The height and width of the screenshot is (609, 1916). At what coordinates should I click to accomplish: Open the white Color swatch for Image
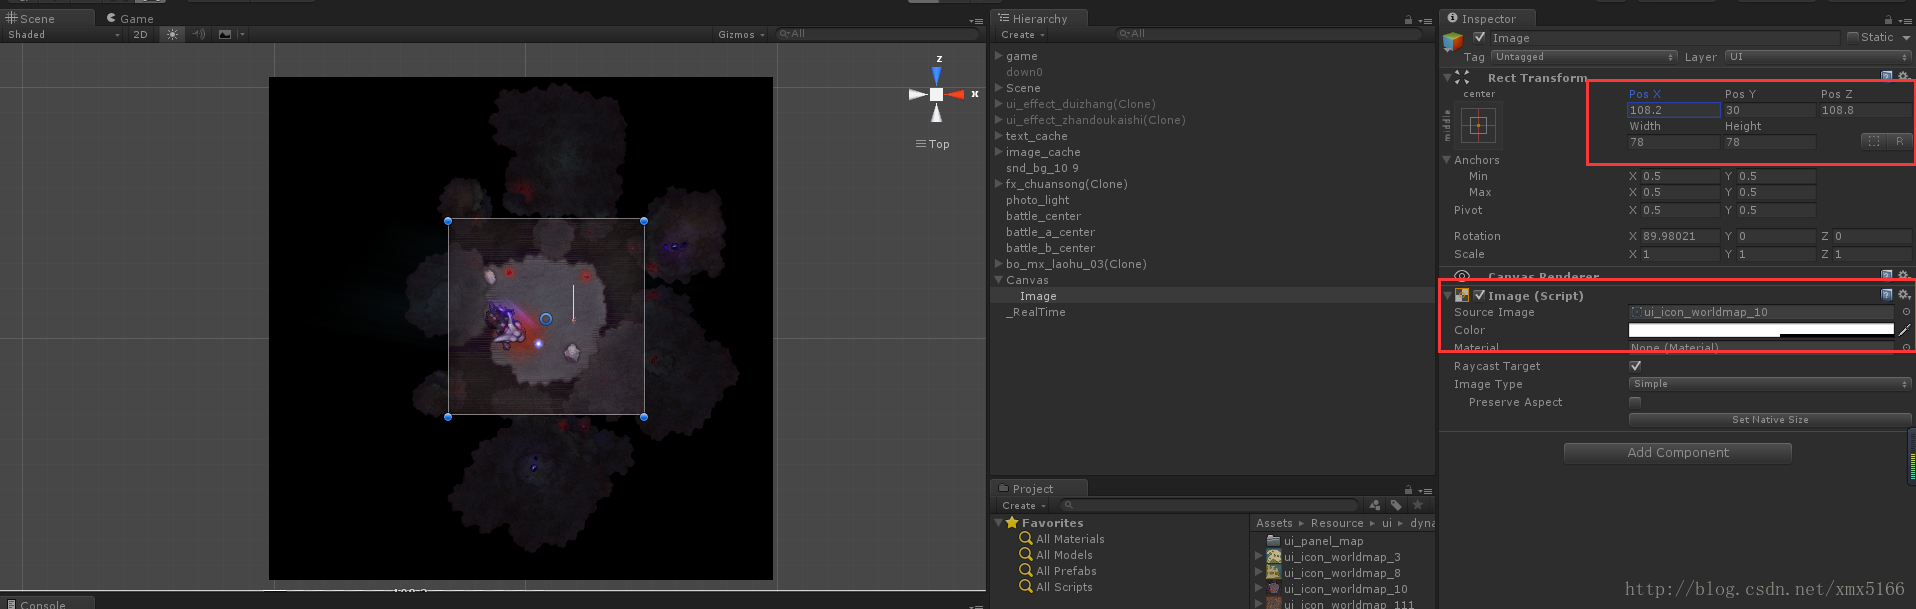pos(1761,330)
